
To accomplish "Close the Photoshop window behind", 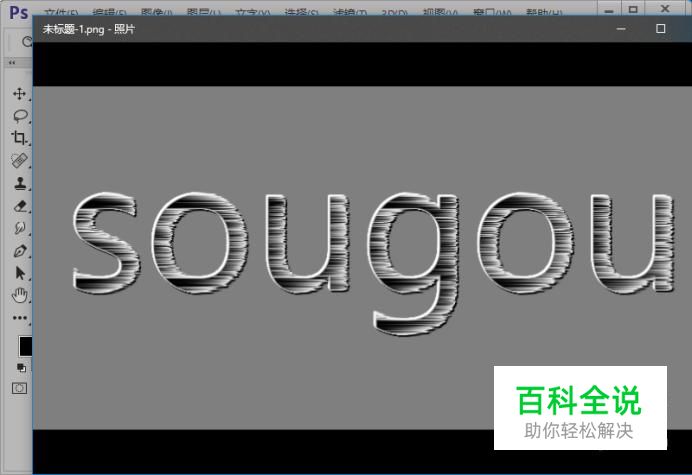I will pos(665,8).
